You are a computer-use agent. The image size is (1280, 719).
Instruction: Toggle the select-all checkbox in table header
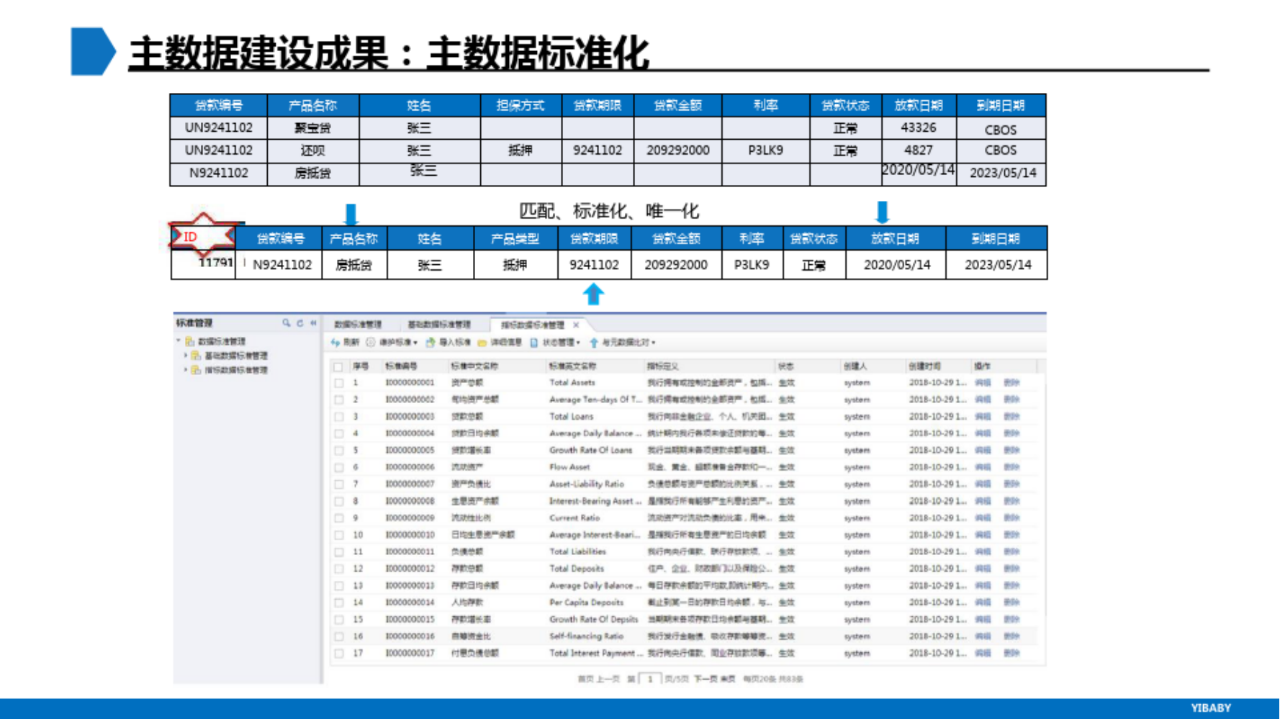click(x=338, y=367)
